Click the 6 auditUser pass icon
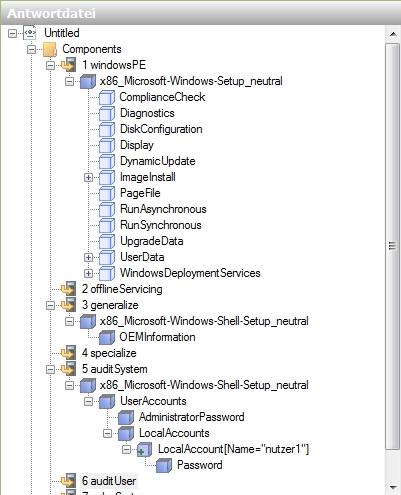 pyautogui.click(x=69, y=481)
